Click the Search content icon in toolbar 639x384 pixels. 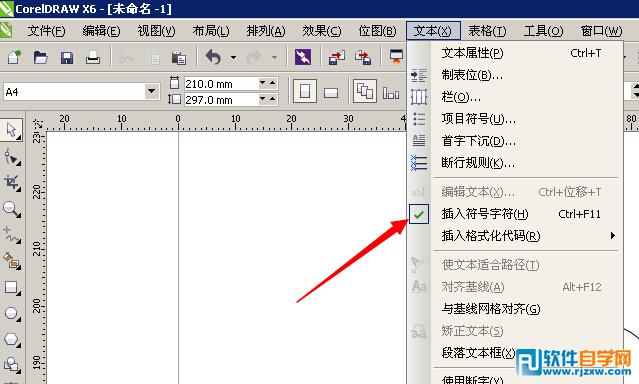click(x=303, y=57)
